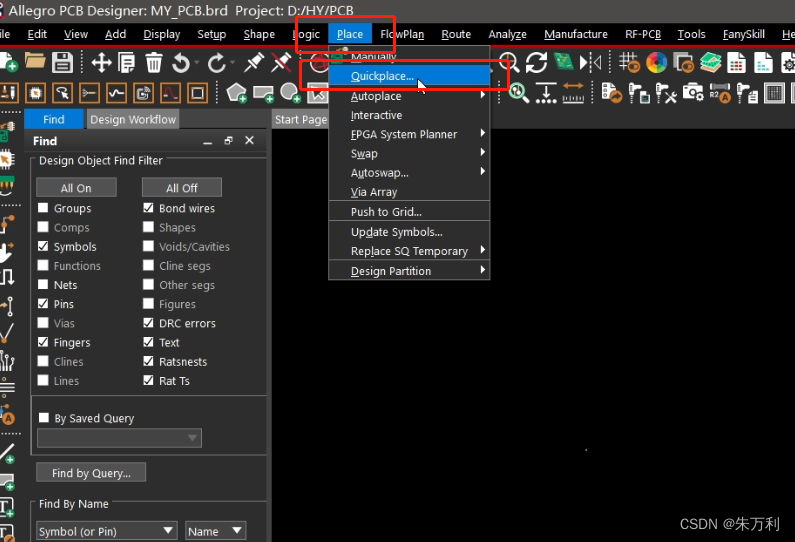Add a circle shape
This screenshot has height=542, width=795.
coord(291,93)
